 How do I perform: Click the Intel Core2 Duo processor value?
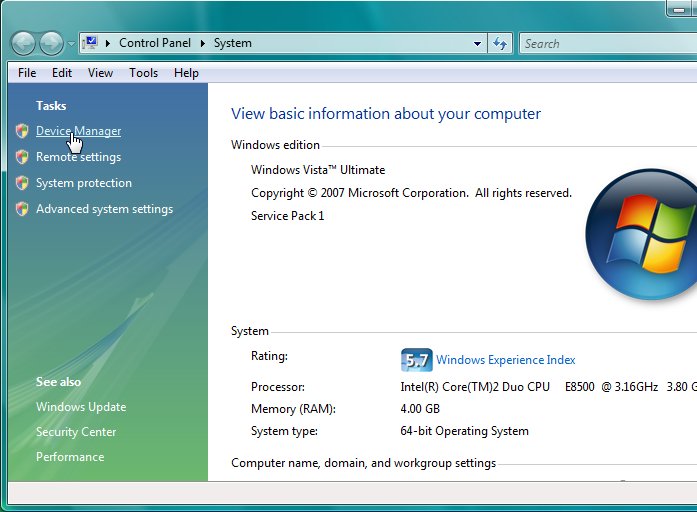click(x=549, y=387)
